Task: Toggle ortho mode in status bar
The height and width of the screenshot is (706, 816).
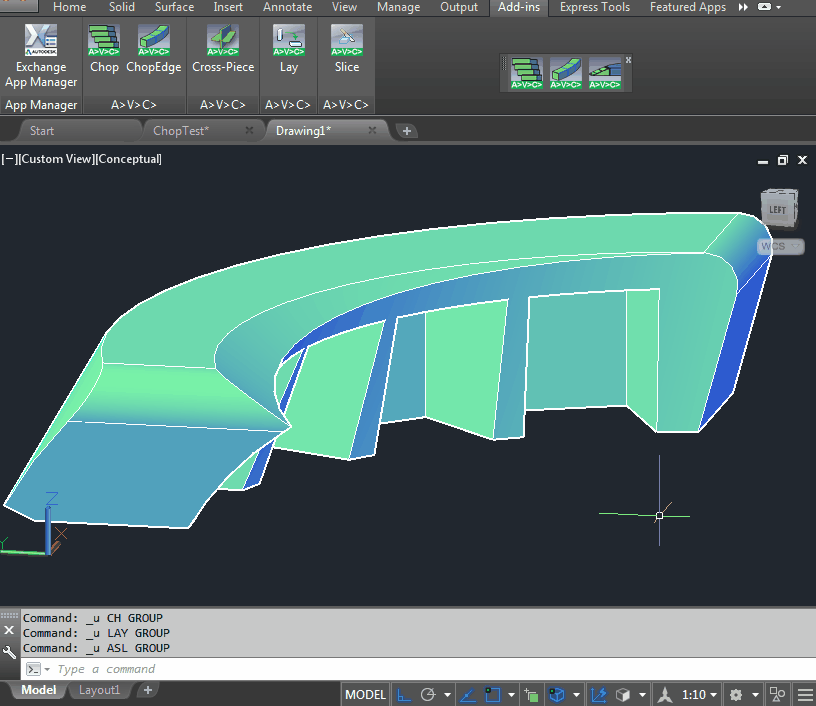Action: coord(405,695)
